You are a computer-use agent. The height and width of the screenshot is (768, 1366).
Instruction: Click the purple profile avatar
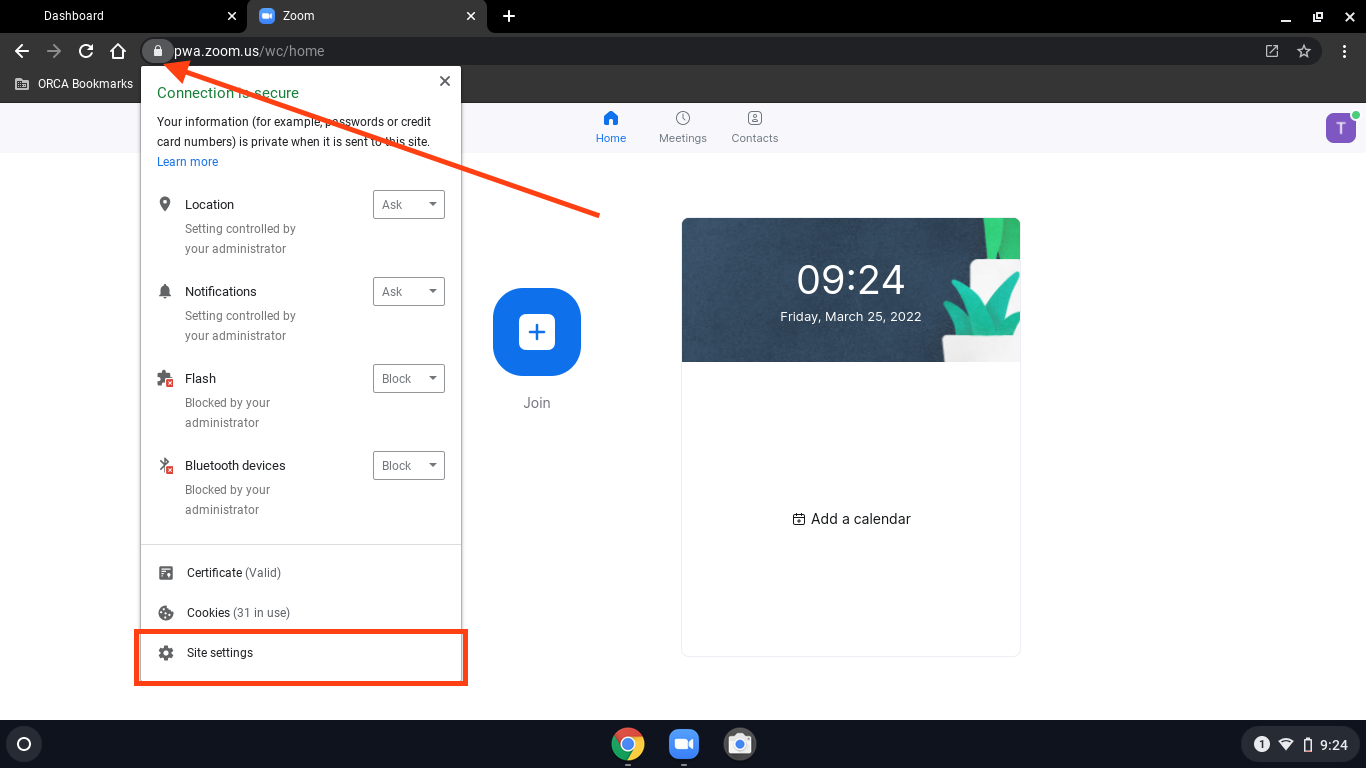(x=1340, y=128)
